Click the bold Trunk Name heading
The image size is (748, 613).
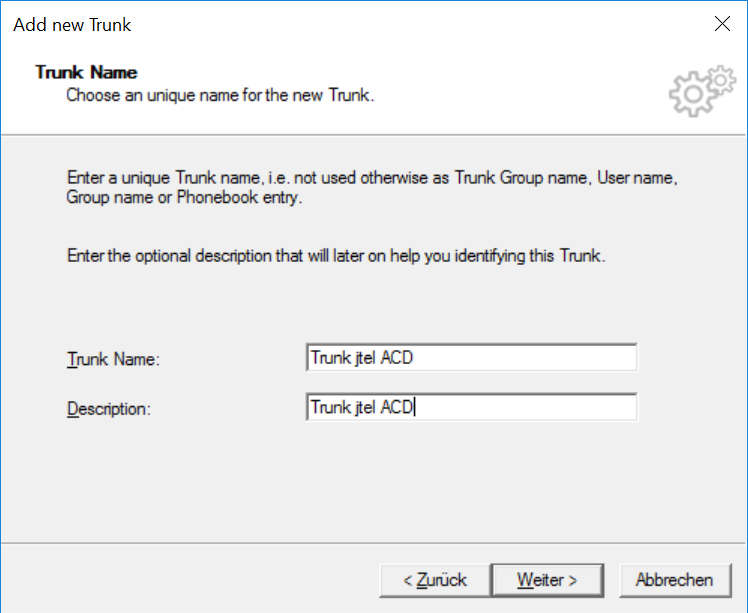pyautogui.click(x=86, y=73)
